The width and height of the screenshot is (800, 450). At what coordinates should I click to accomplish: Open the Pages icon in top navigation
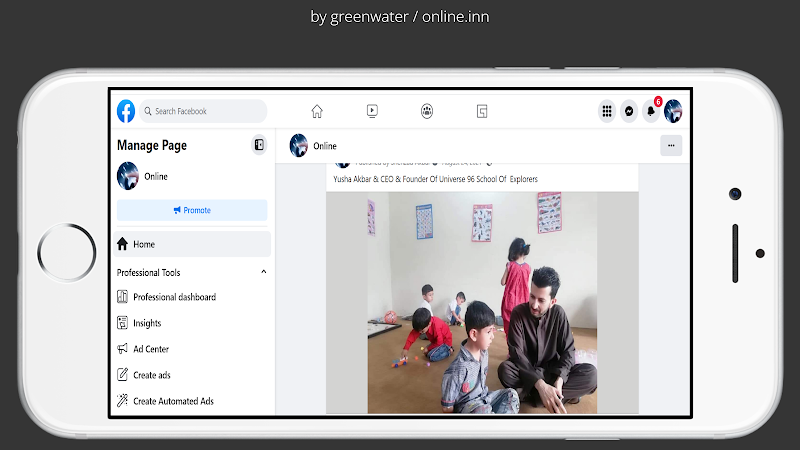[x=482, y=111]
